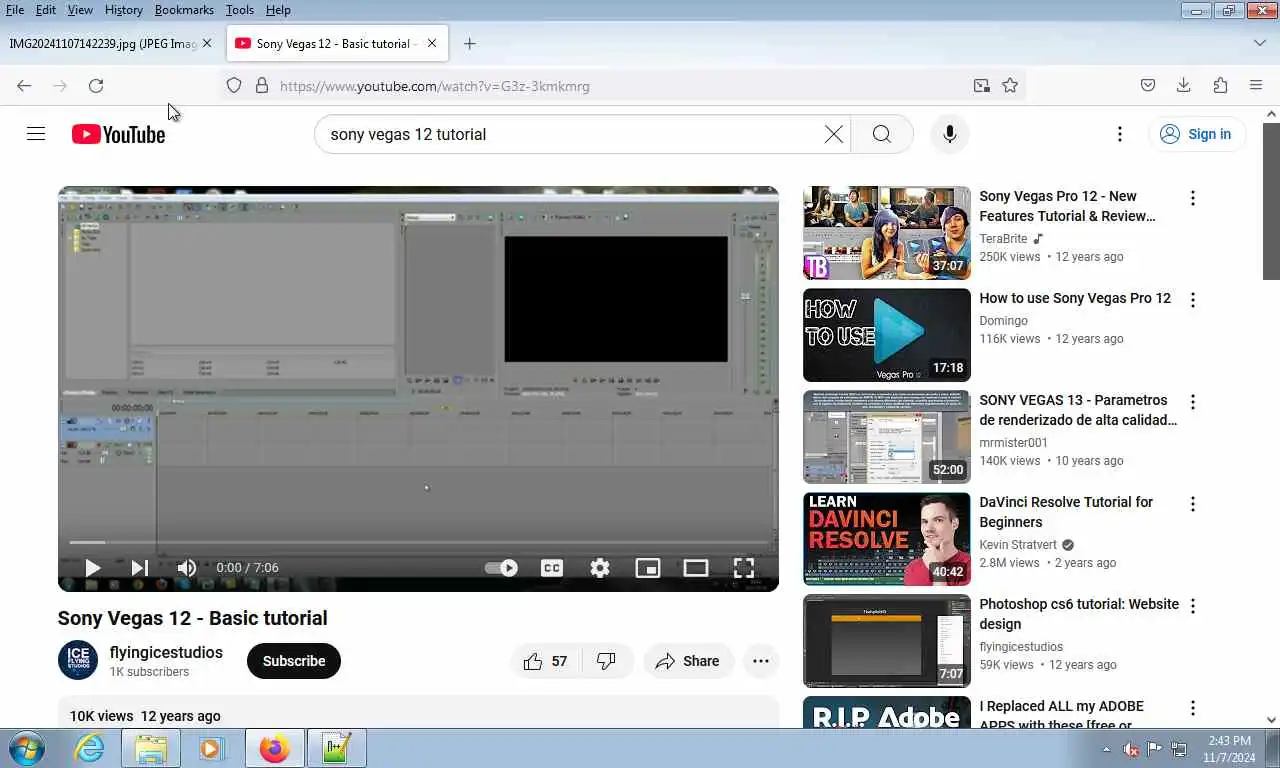
Task: Open Kevin Stratvert channel link
Action: [x=1018, y=545]
